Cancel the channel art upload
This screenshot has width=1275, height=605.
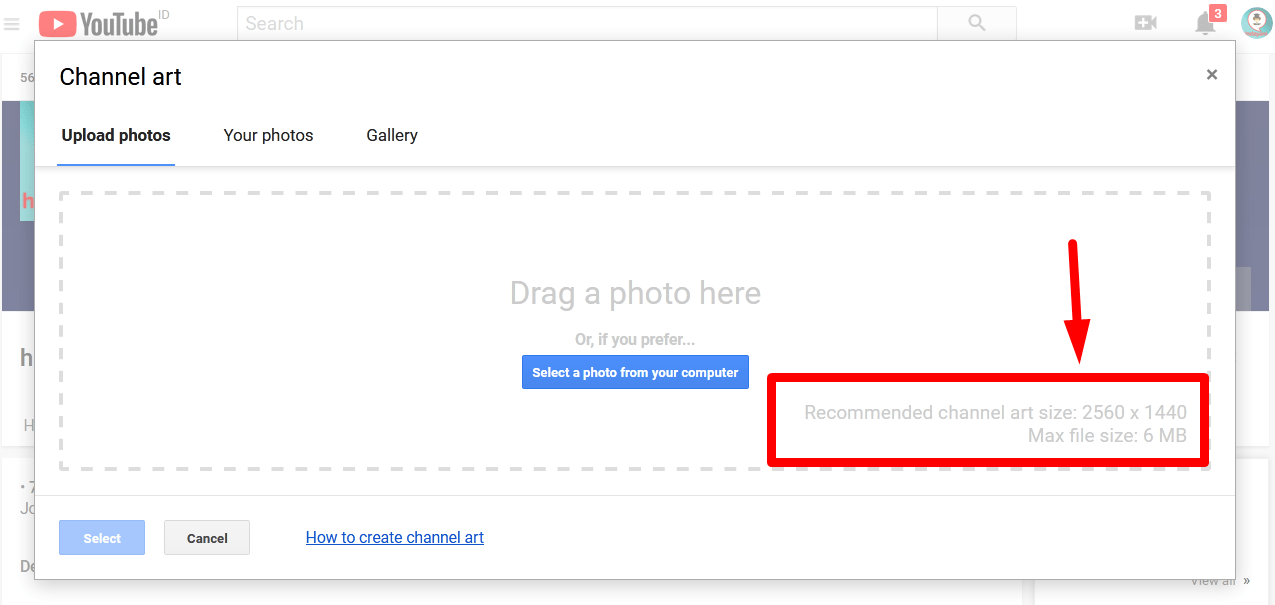(207, 538)
